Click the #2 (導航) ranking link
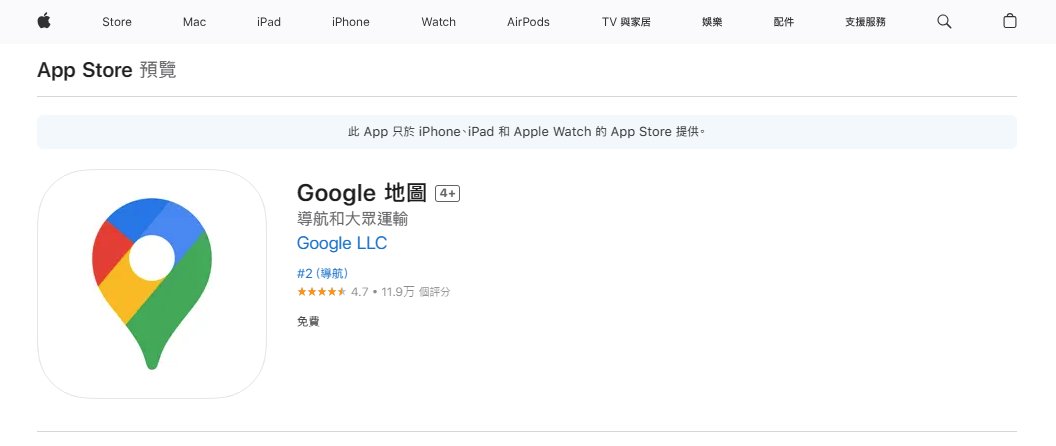1056x446 pixels. pyautogui.click(x=322, y=273)
